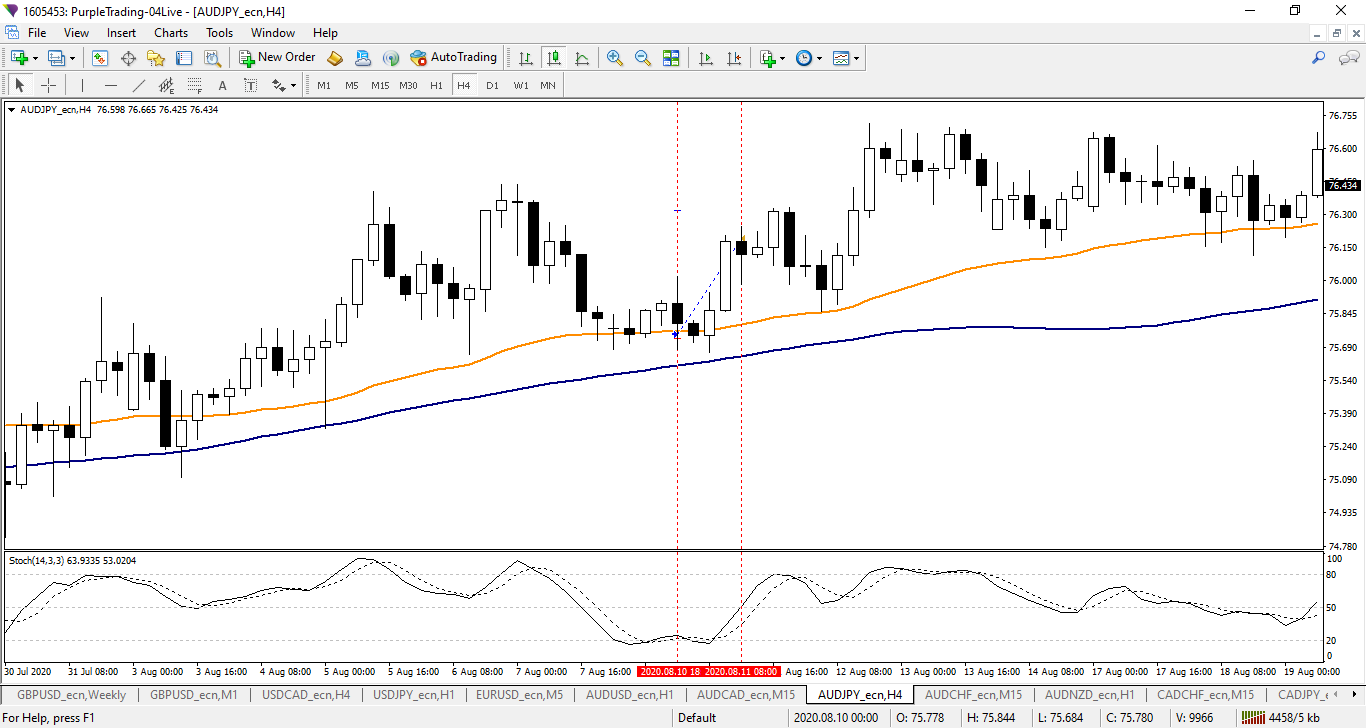Select the Text tool 'A'
Image resolution: width=1366 pixels, height=728 pixels.
pyautogui.click(x=223, y=85)
